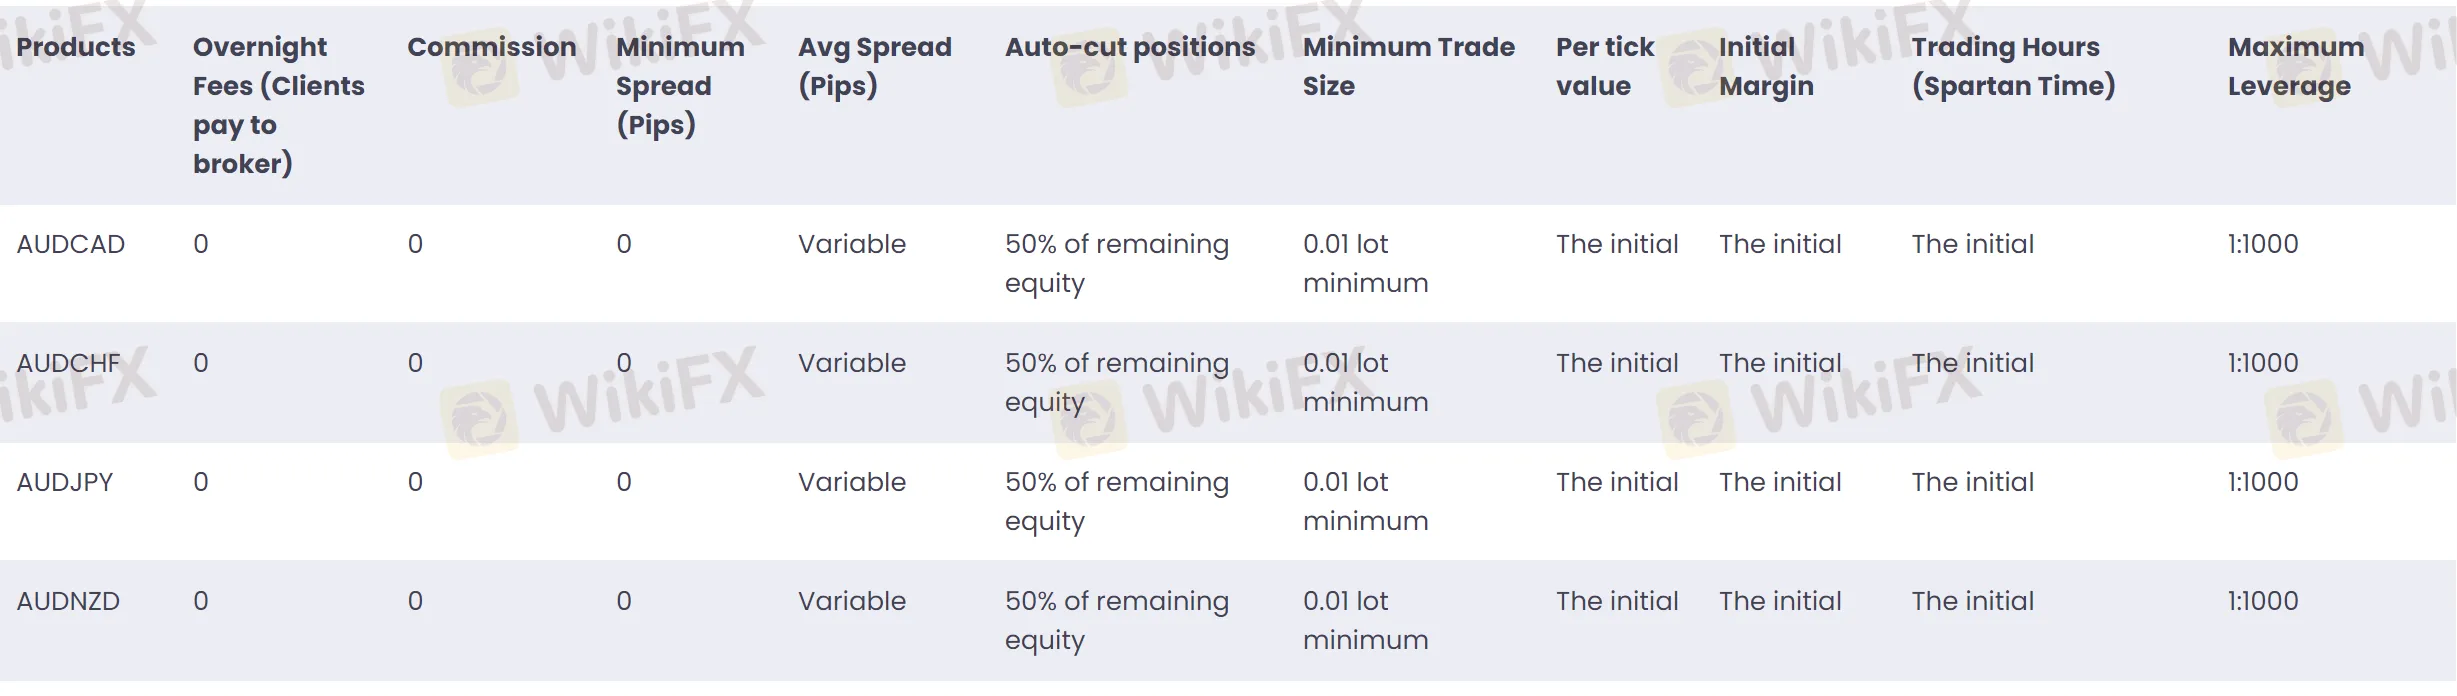Click the Trading Hours (Spartan Time) header
This screenshot has width=2457, height=696.
(2013, 66)
